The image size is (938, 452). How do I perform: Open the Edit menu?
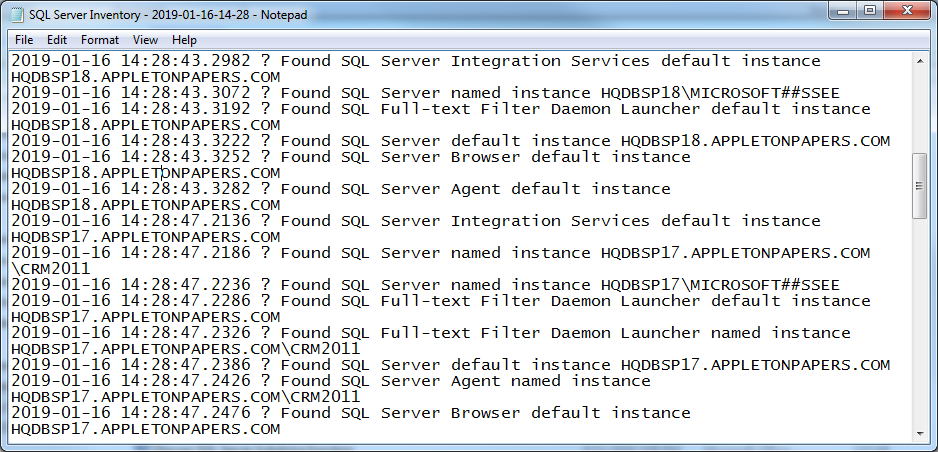click(x=57, y=40)
